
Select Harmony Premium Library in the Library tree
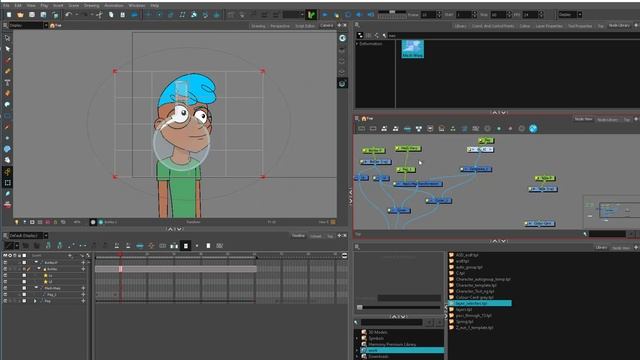tap(392, 344)
